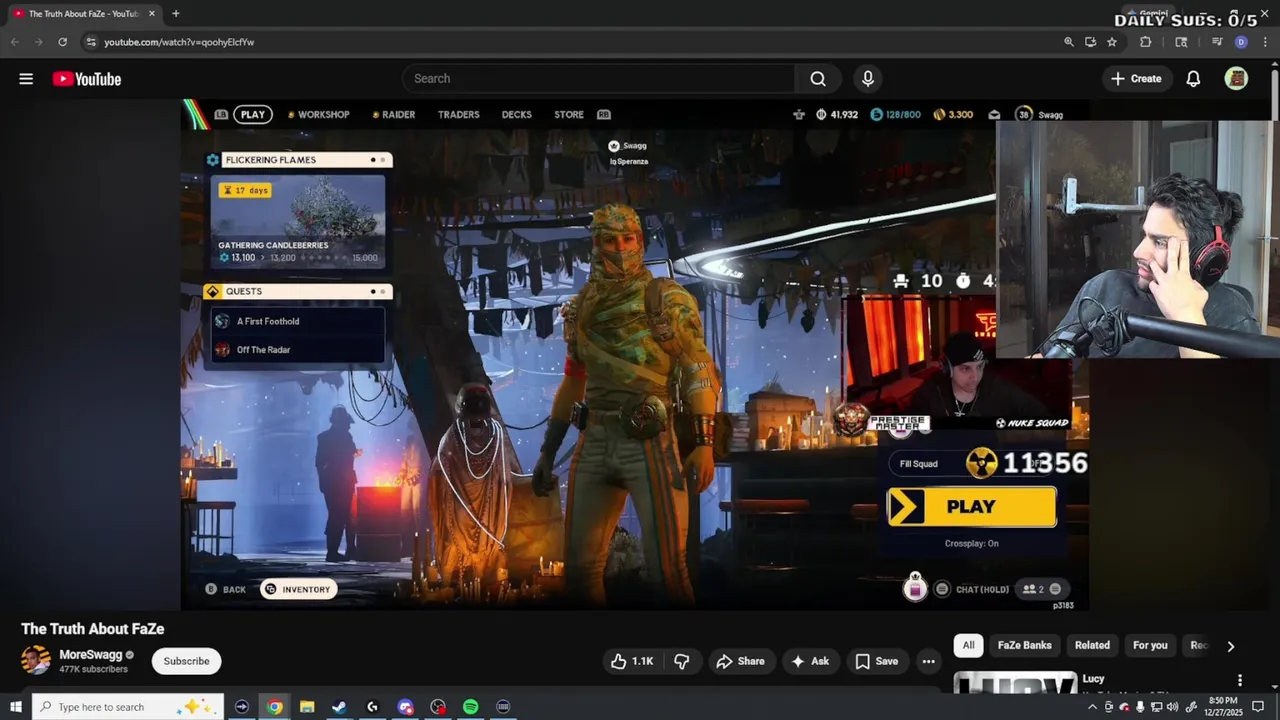Open the Create button
1280x720 pixels.
(x=1137, y=79)
